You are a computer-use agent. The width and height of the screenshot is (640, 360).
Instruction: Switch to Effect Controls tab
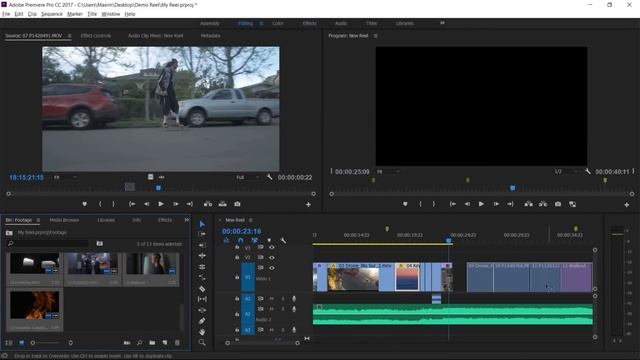[x=96, y=36]
